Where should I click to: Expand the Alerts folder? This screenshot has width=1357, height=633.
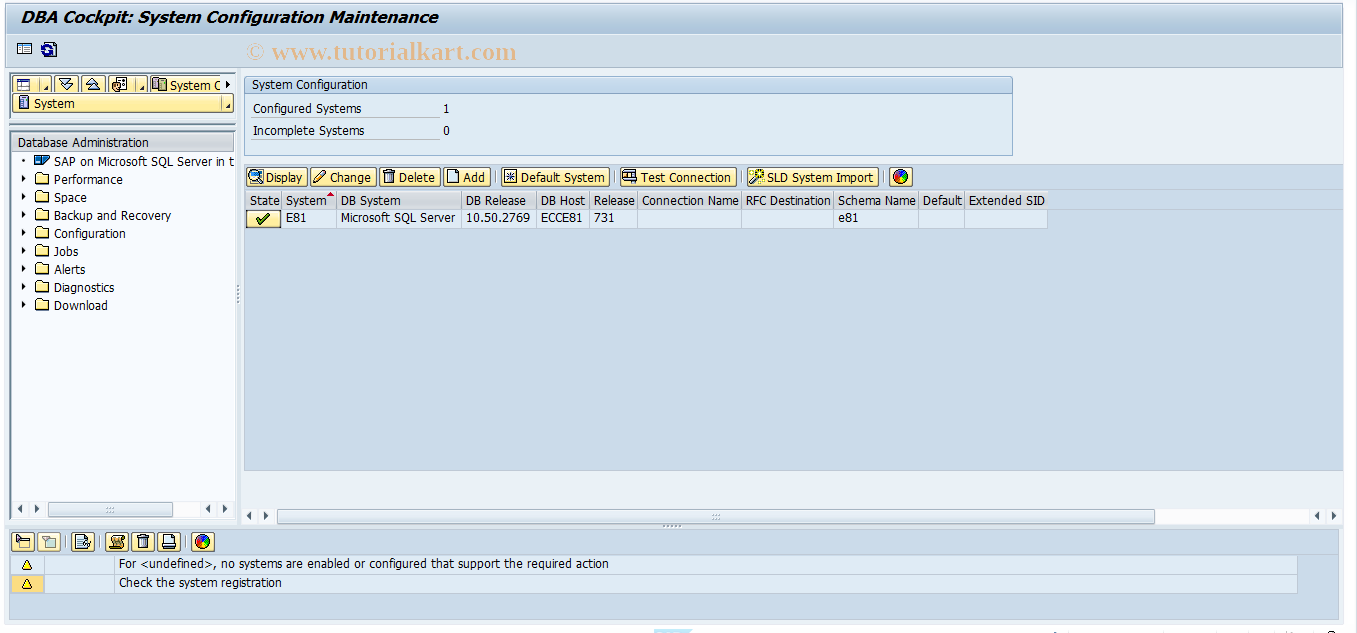pyautogui.click(x=24, y=269)
